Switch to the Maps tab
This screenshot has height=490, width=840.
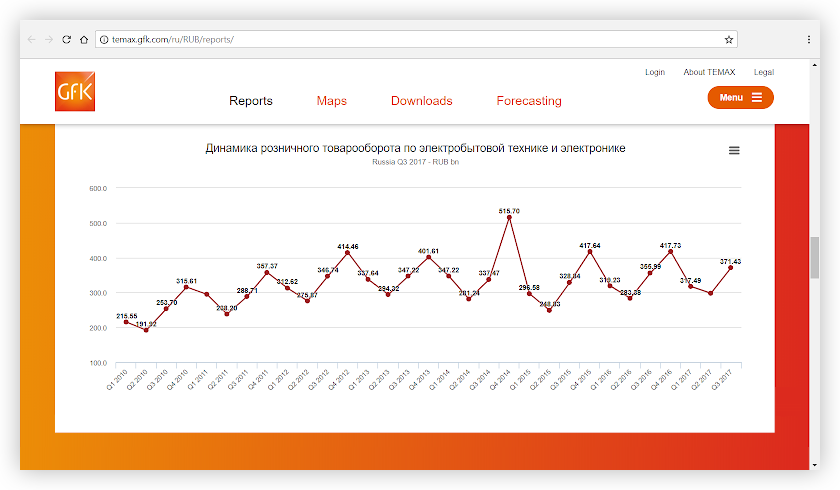(x=332, y=101)
